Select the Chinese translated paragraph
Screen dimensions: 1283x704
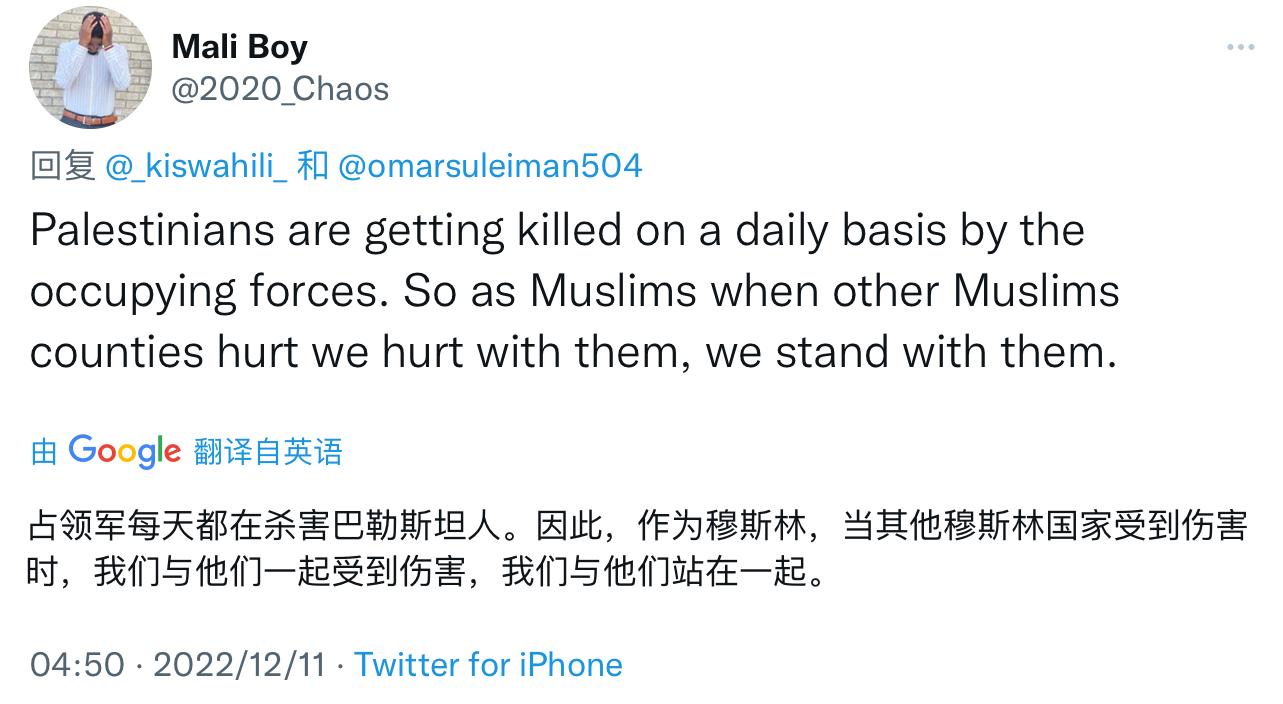pyautogui.click(x=640, y=545)
